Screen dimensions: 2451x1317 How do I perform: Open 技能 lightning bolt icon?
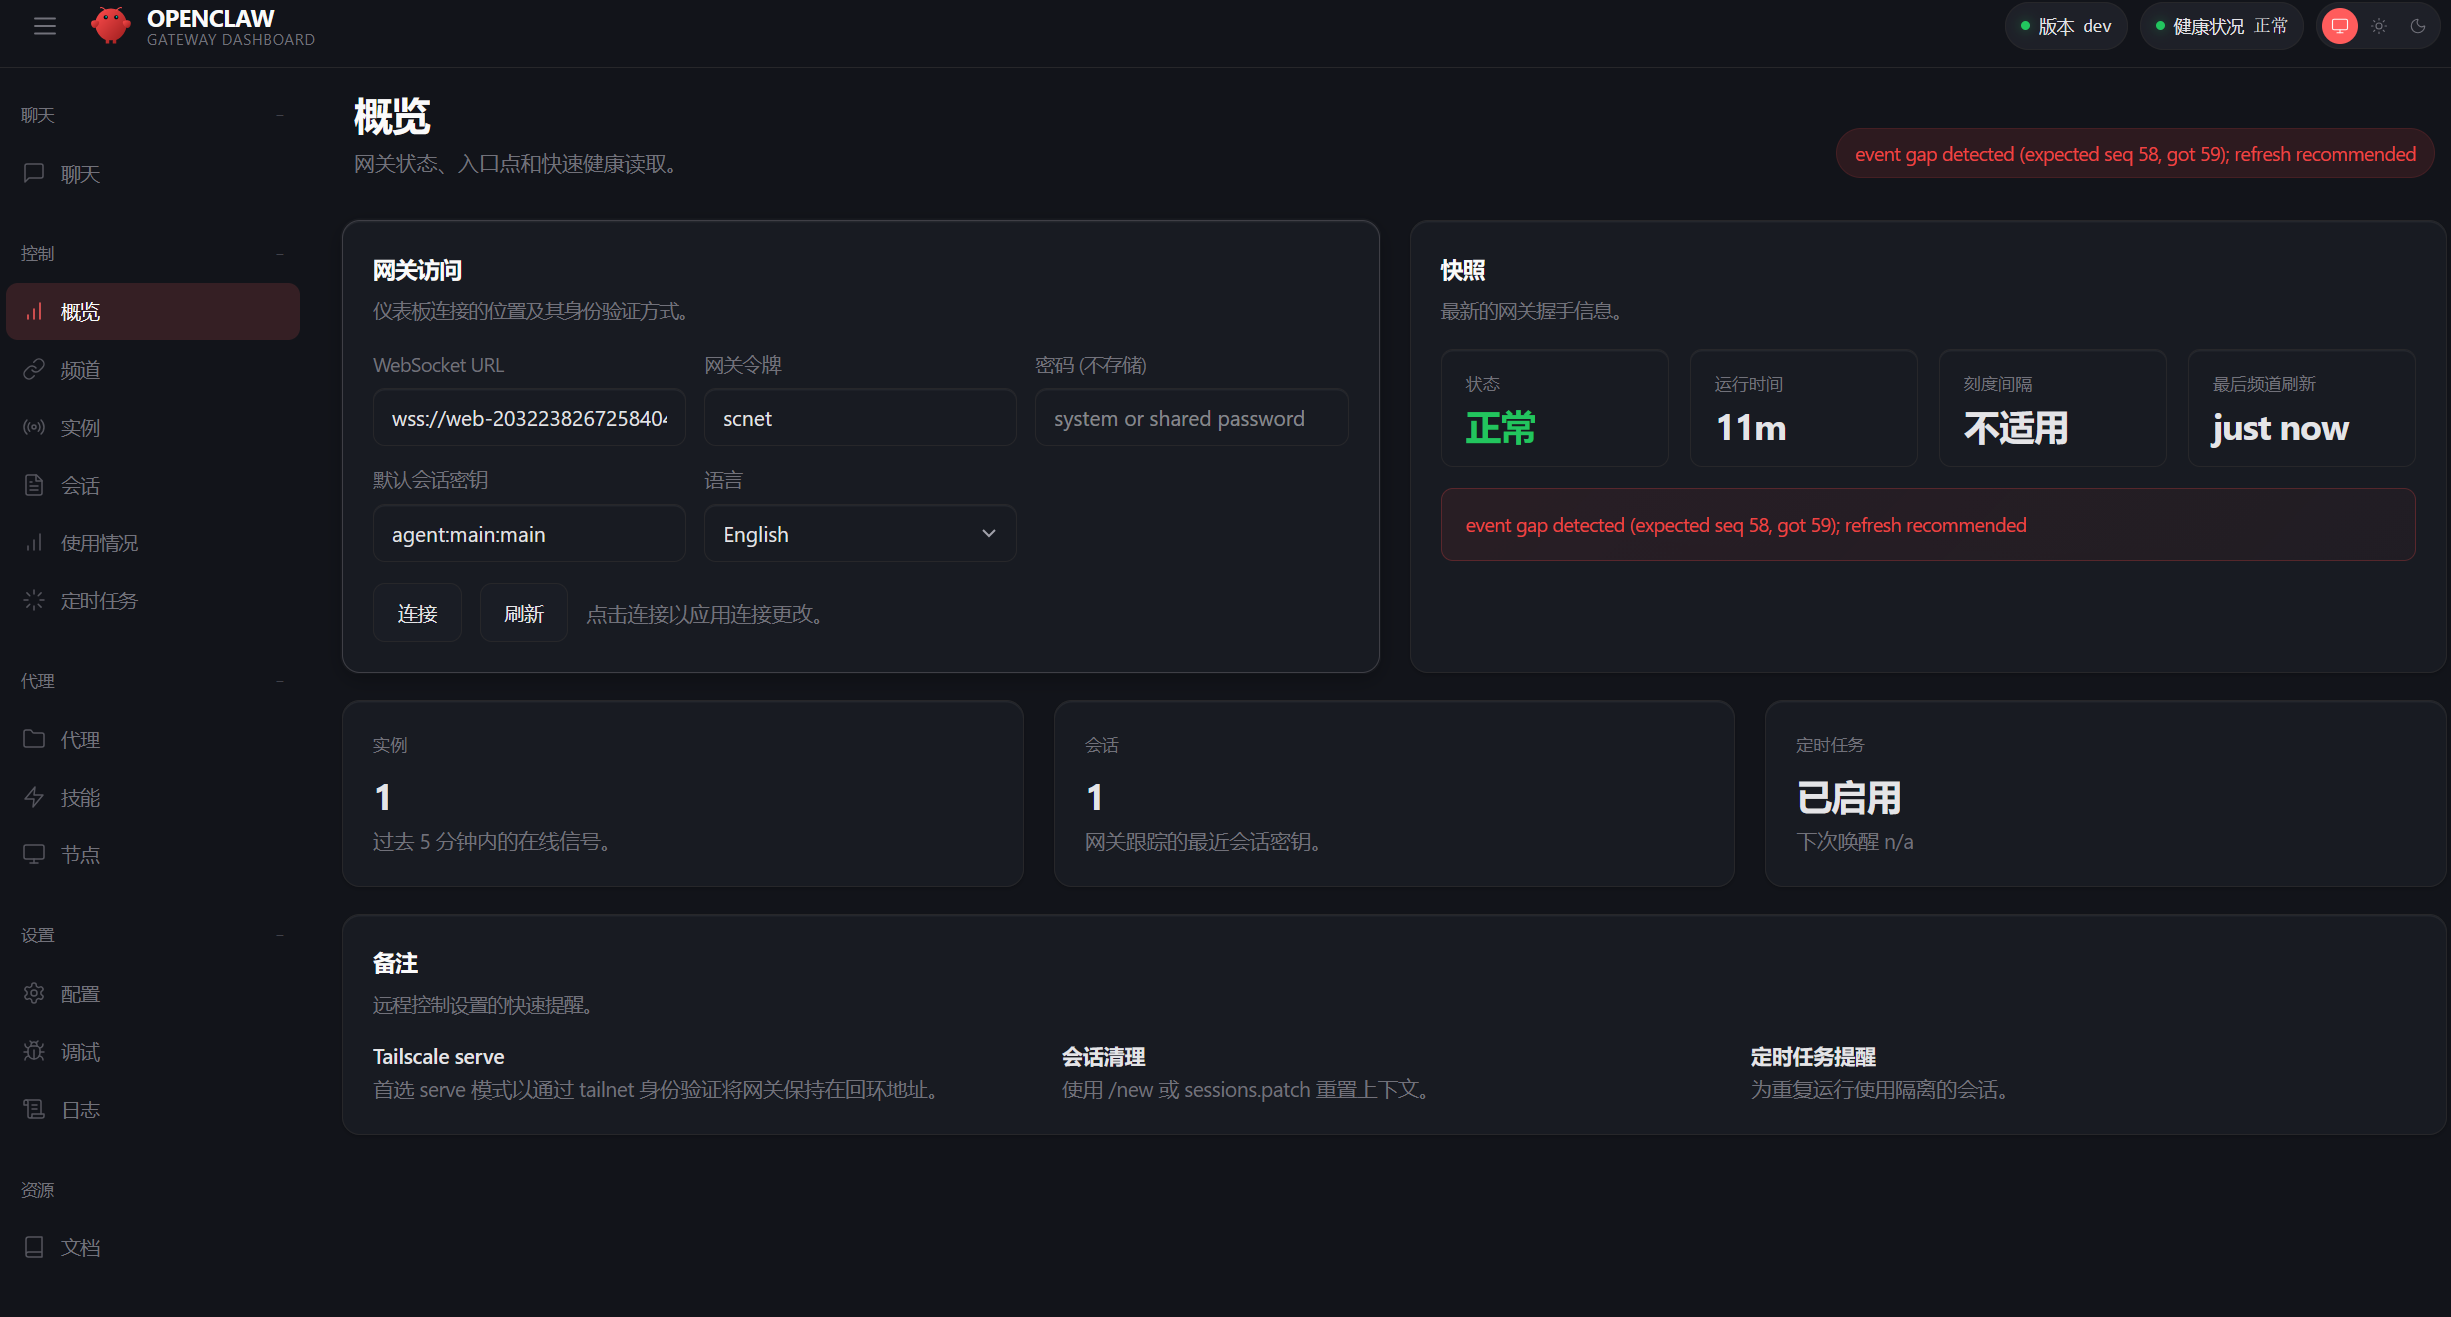click(34, 797)
